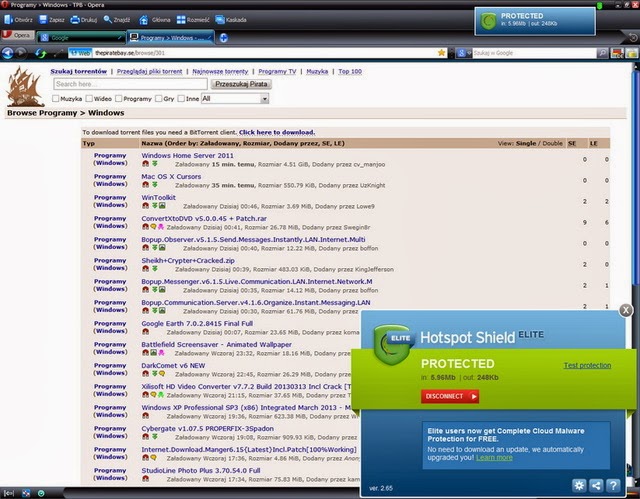The image size is (640, 499).
Task: Check the Programy checkbox
Action: click(118, 98)
